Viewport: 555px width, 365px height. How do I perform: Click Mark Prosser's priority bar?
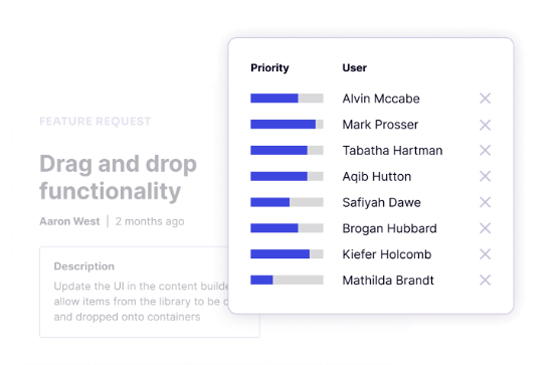pos(287,124)
